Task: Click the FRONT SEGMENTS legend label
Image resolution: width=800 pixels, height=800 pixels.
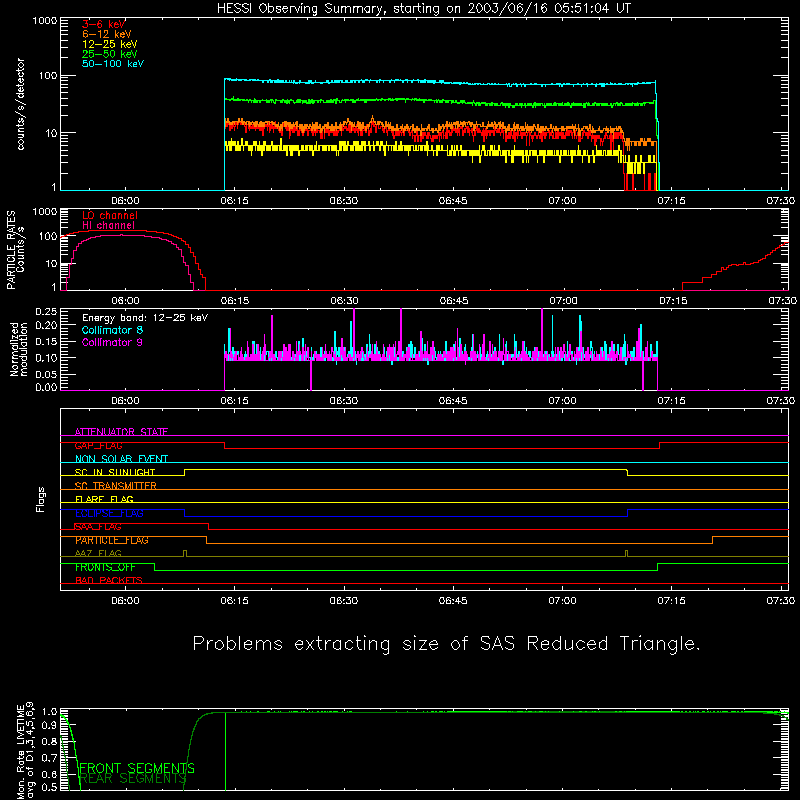Action: click(x=137, y=768)
